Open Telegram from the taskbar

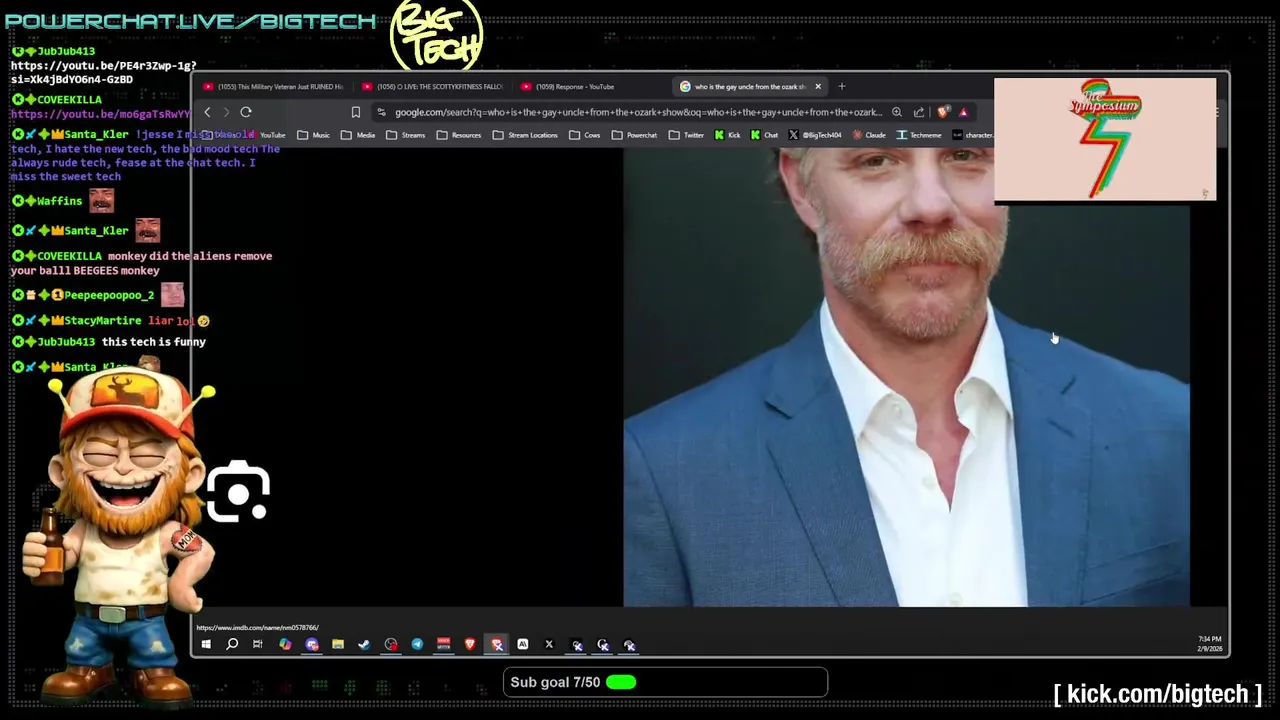tap(417, 645)
